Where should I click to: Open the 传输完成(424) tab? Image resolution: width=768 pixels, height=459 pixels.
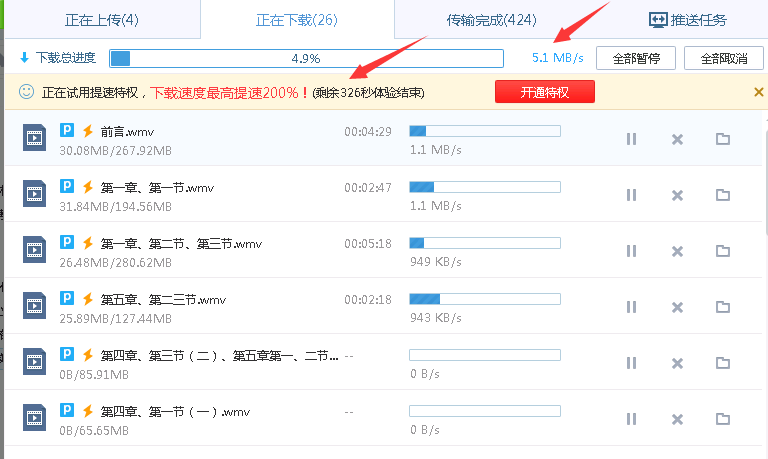coord(491,20)
